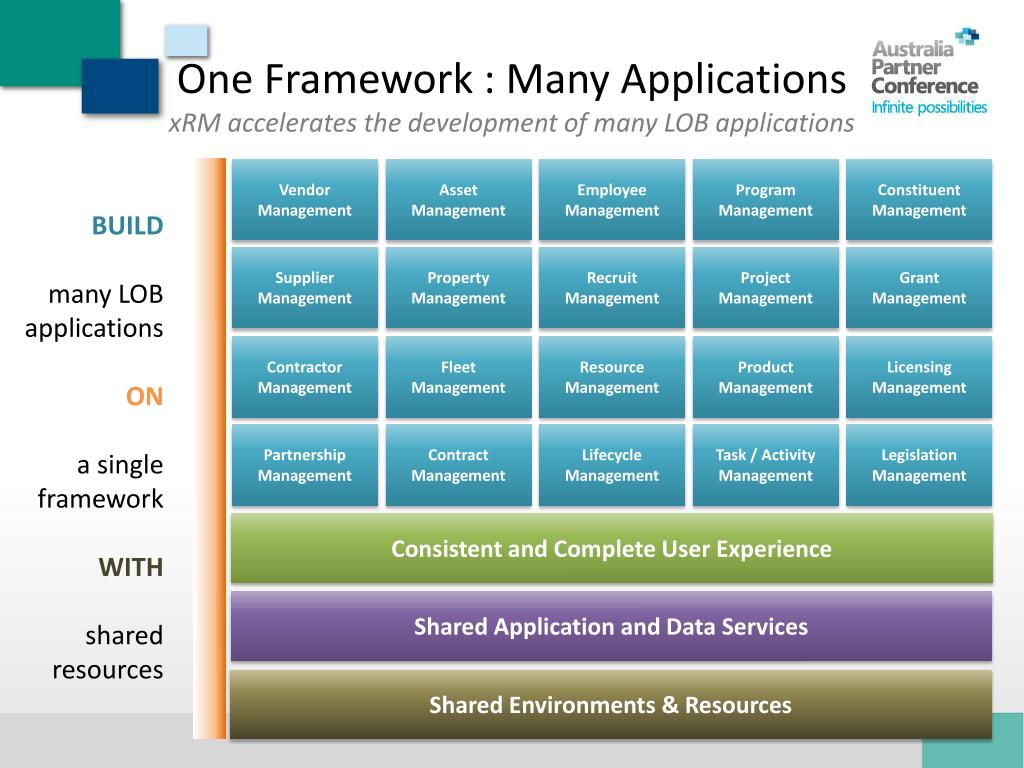1024x768 pixels.
Task: Open the Employee Management tile
Action: click(x=612, y=200)
